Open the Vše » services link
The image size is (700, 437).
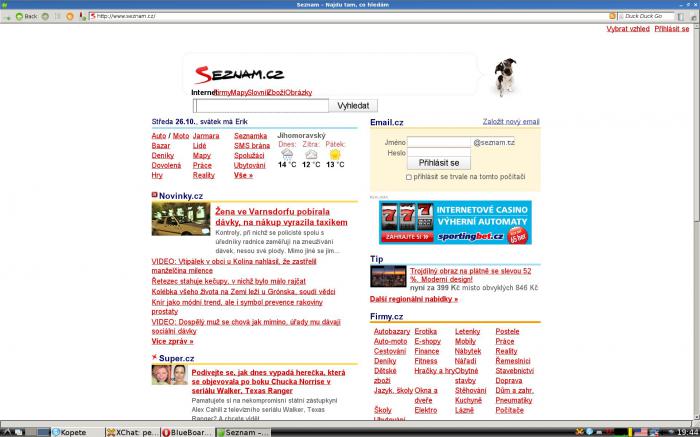[243, 175]
